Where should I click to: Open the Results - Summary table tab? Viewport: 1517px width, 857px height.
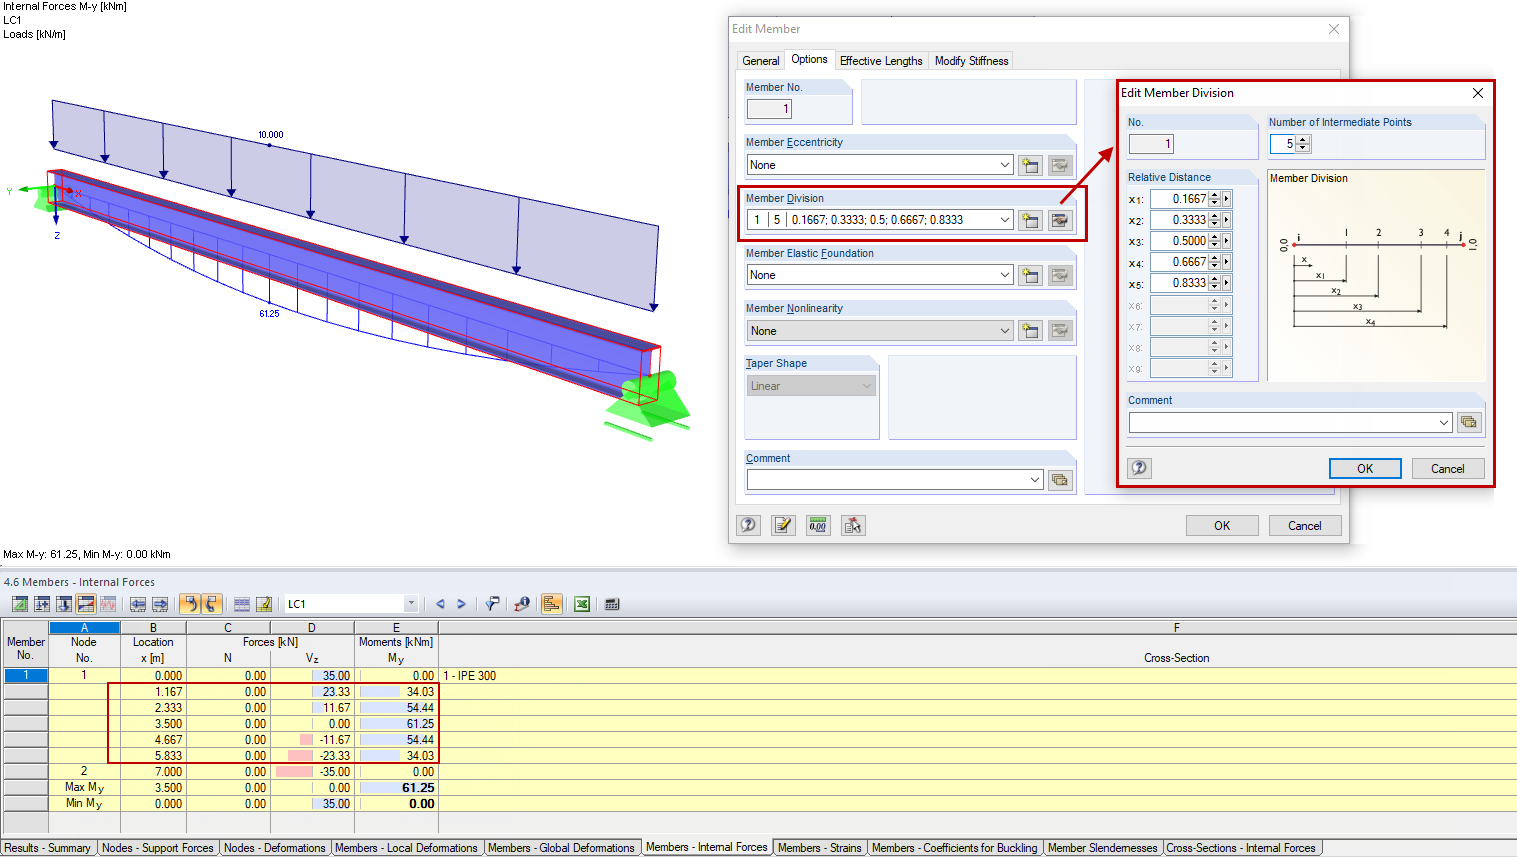47,848
